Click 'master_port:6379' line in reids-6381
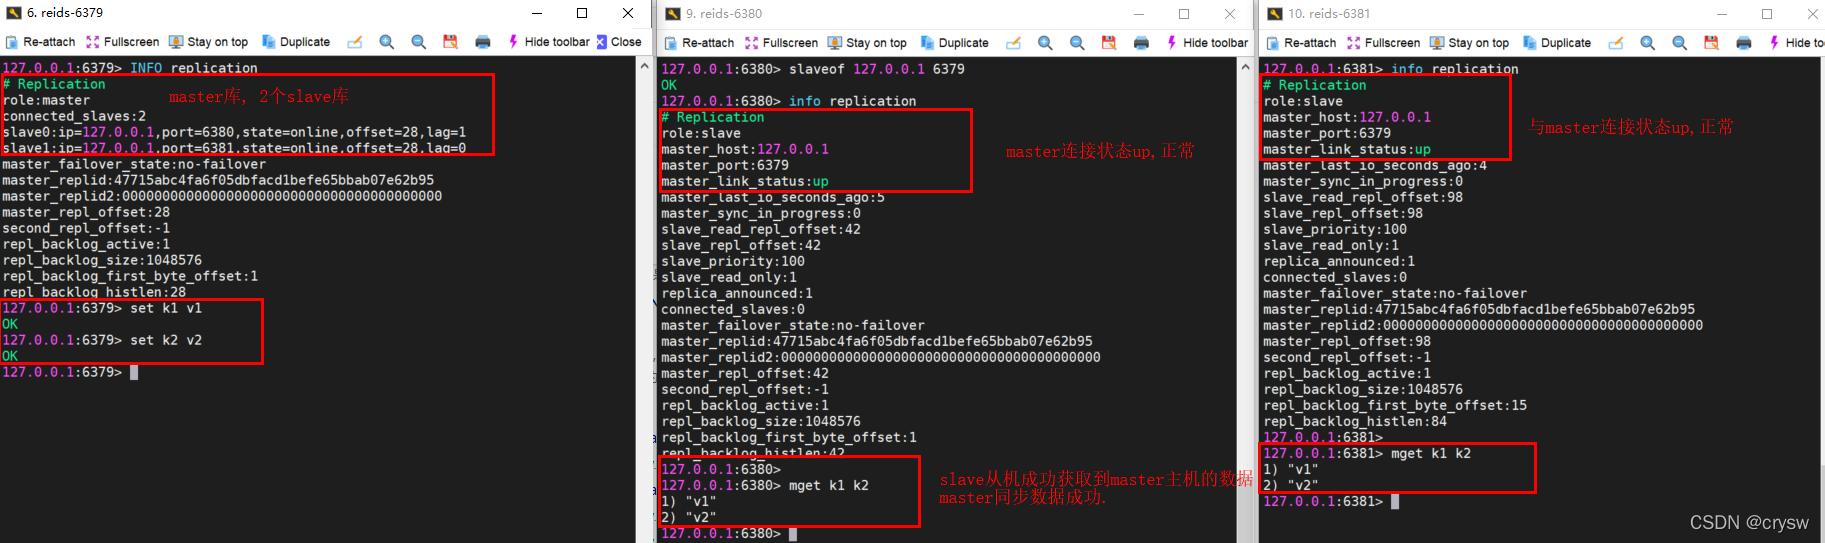Screen dimensions: 1825x543 [1327, 133]
